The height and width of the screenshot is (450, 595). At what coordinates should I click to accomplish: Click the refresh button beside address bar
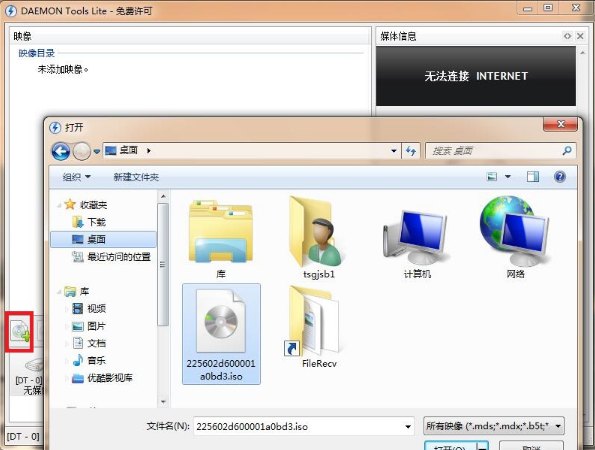[x=411, y=151]
